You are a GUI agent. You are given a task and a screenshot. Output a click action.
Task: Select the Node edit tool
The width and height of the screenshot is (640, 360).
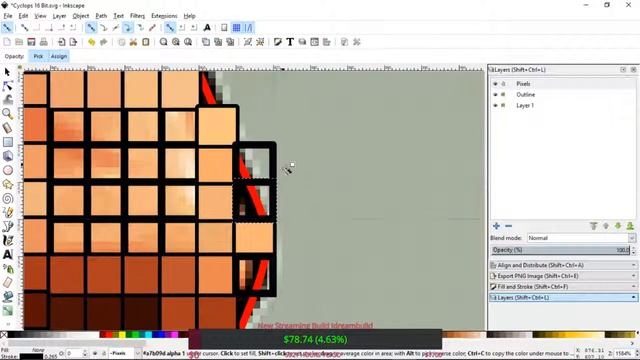coord(7,86)
